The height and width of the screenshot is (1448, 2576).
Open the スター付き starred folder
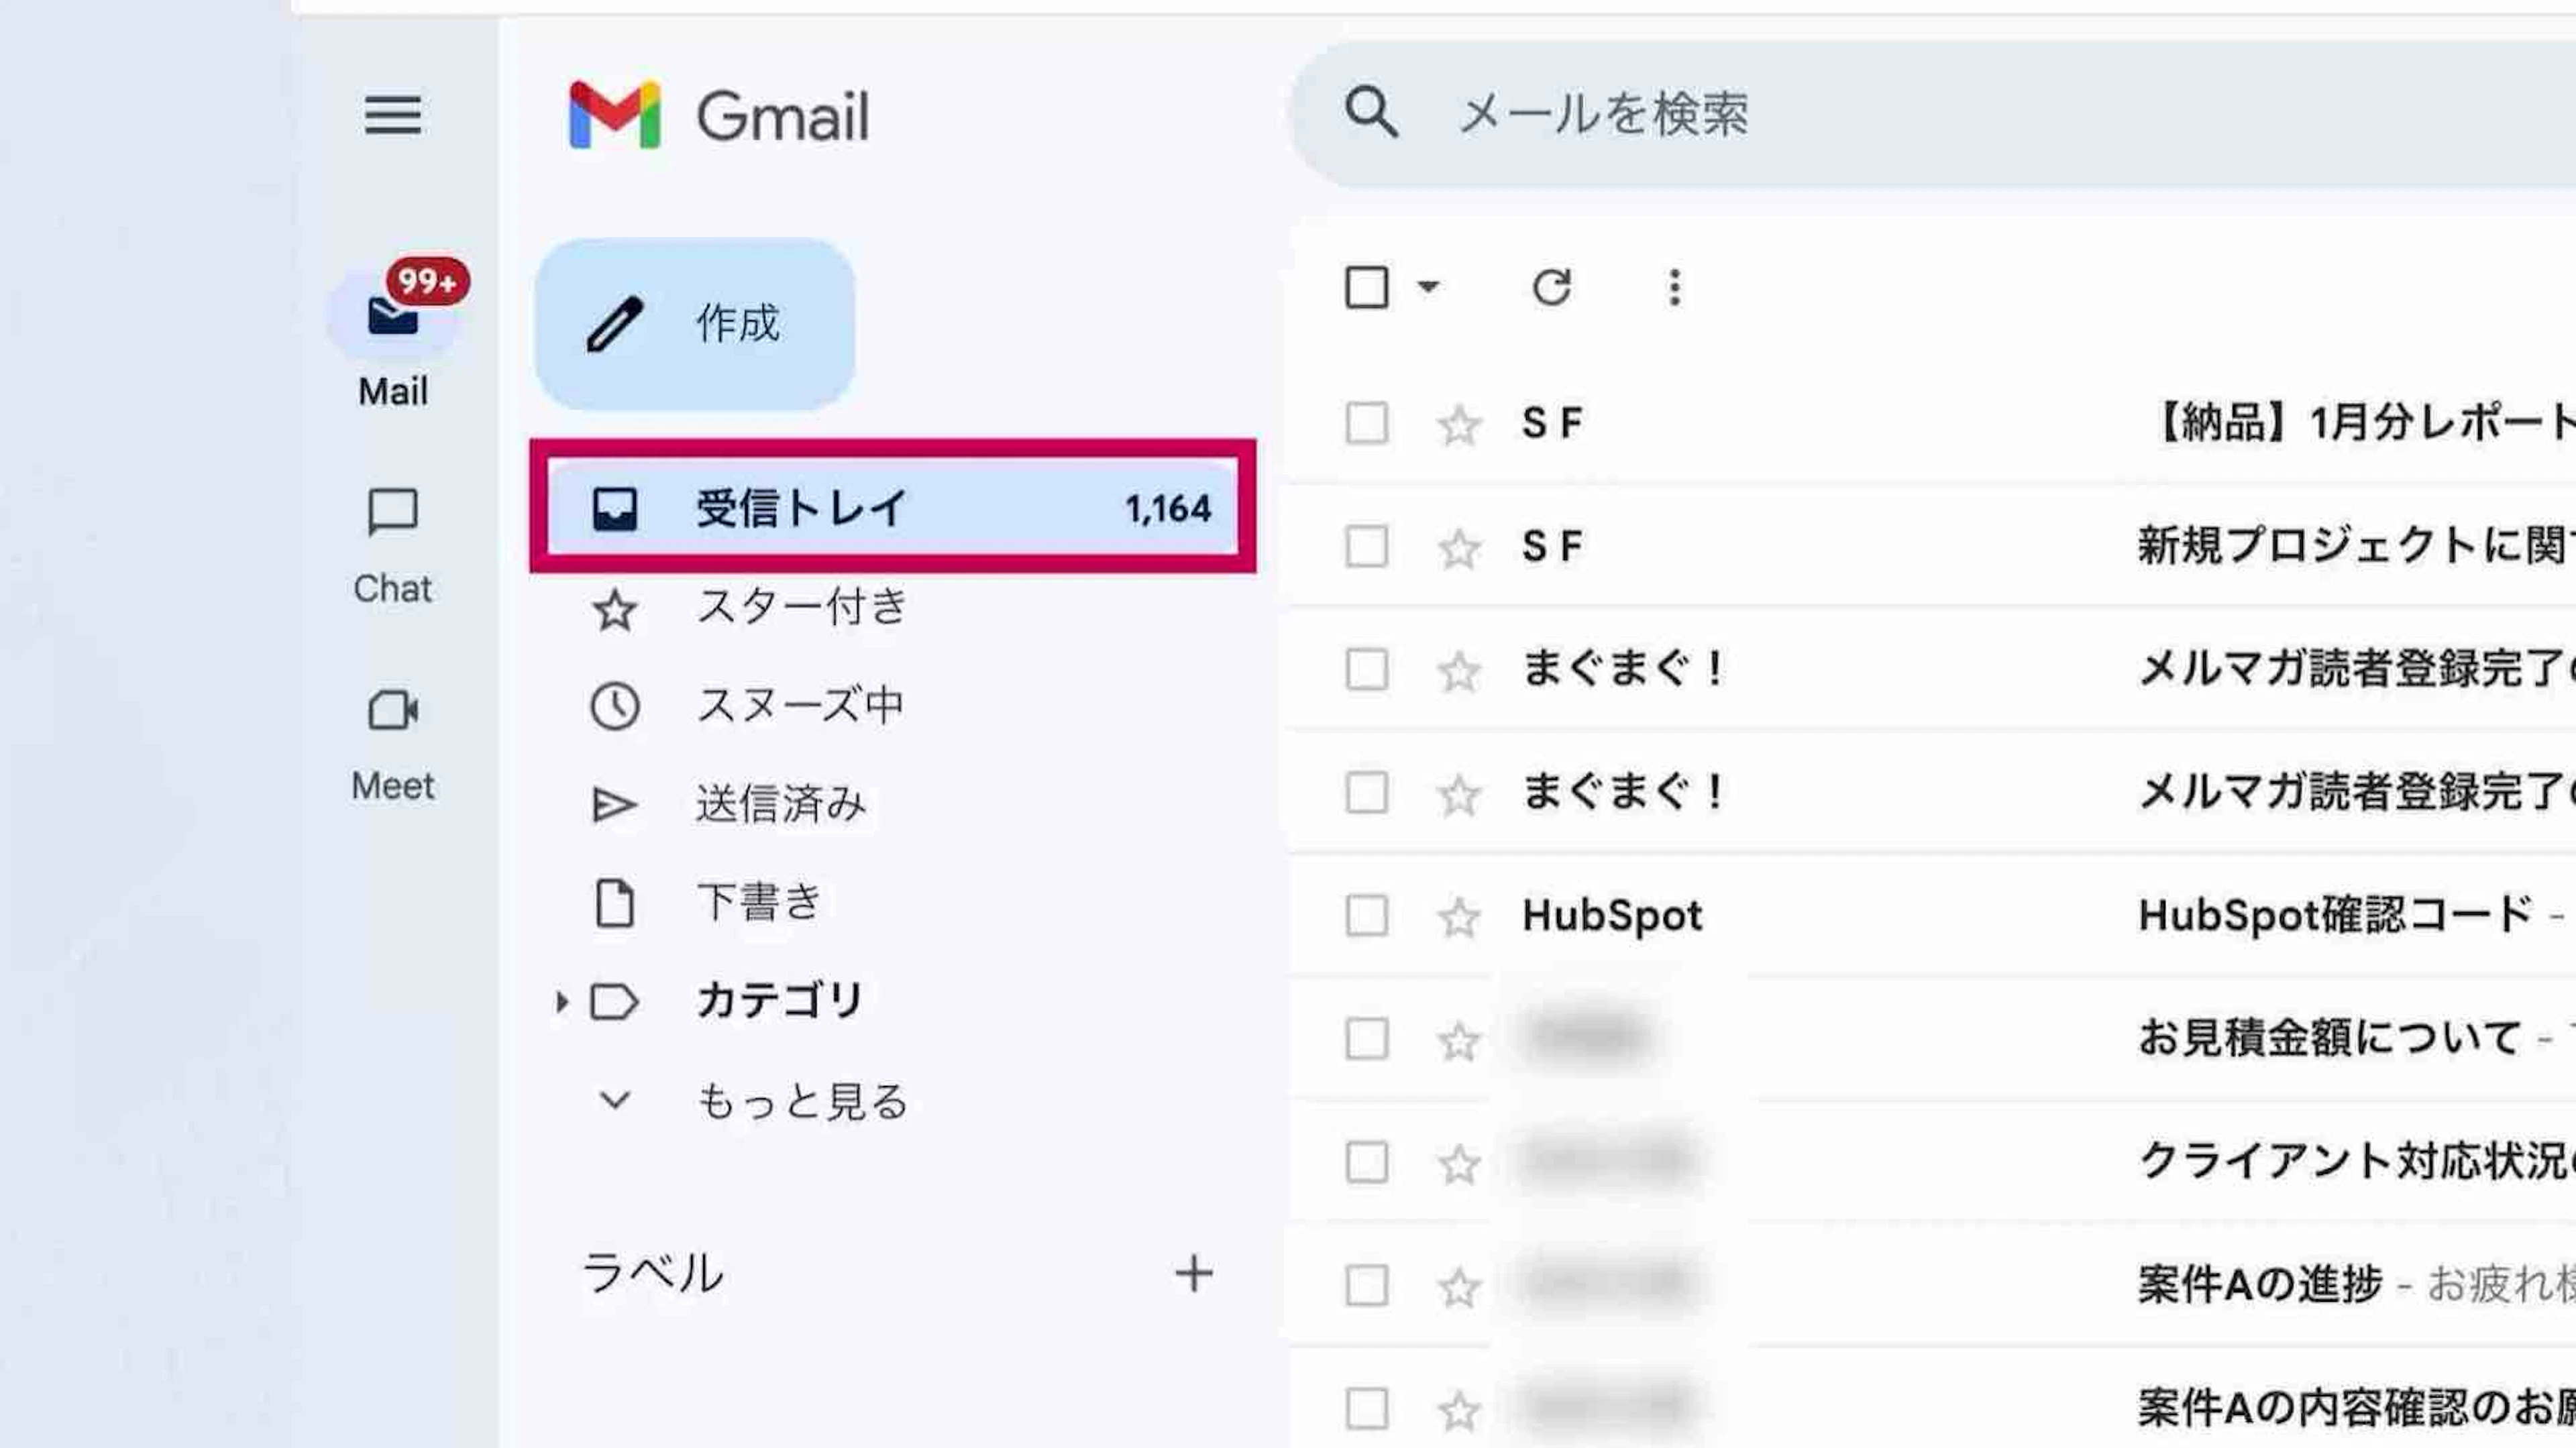coord(800,608)
